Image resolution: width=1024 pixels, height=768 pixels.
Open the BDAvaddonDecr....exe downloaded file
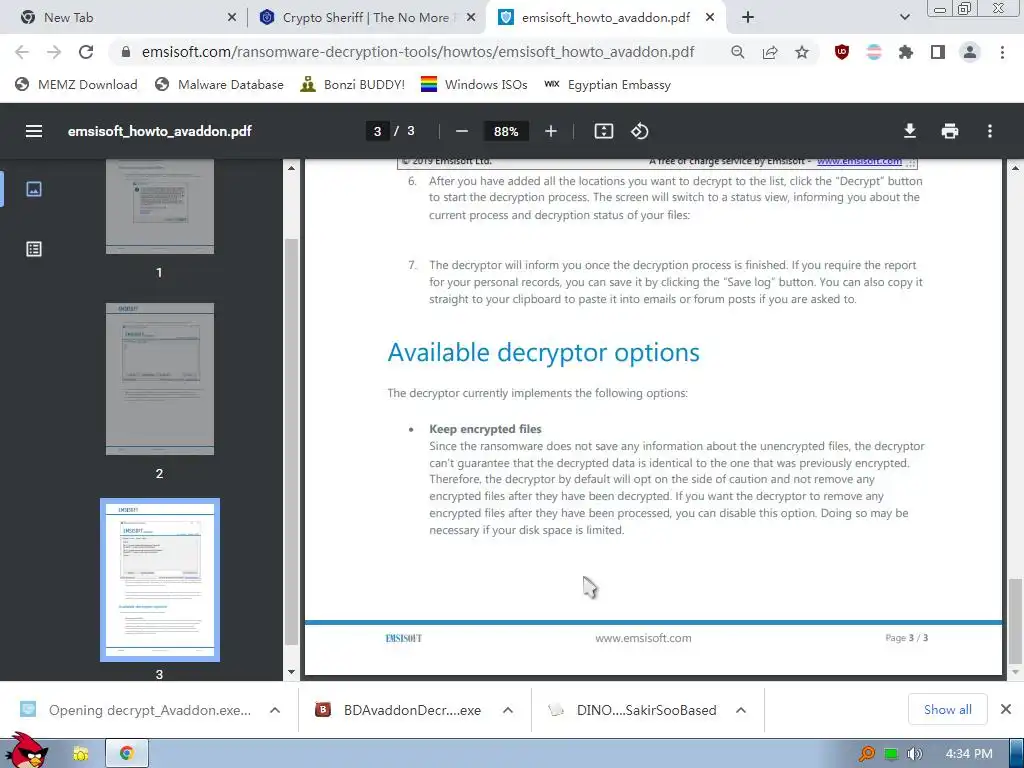point(398,710)
